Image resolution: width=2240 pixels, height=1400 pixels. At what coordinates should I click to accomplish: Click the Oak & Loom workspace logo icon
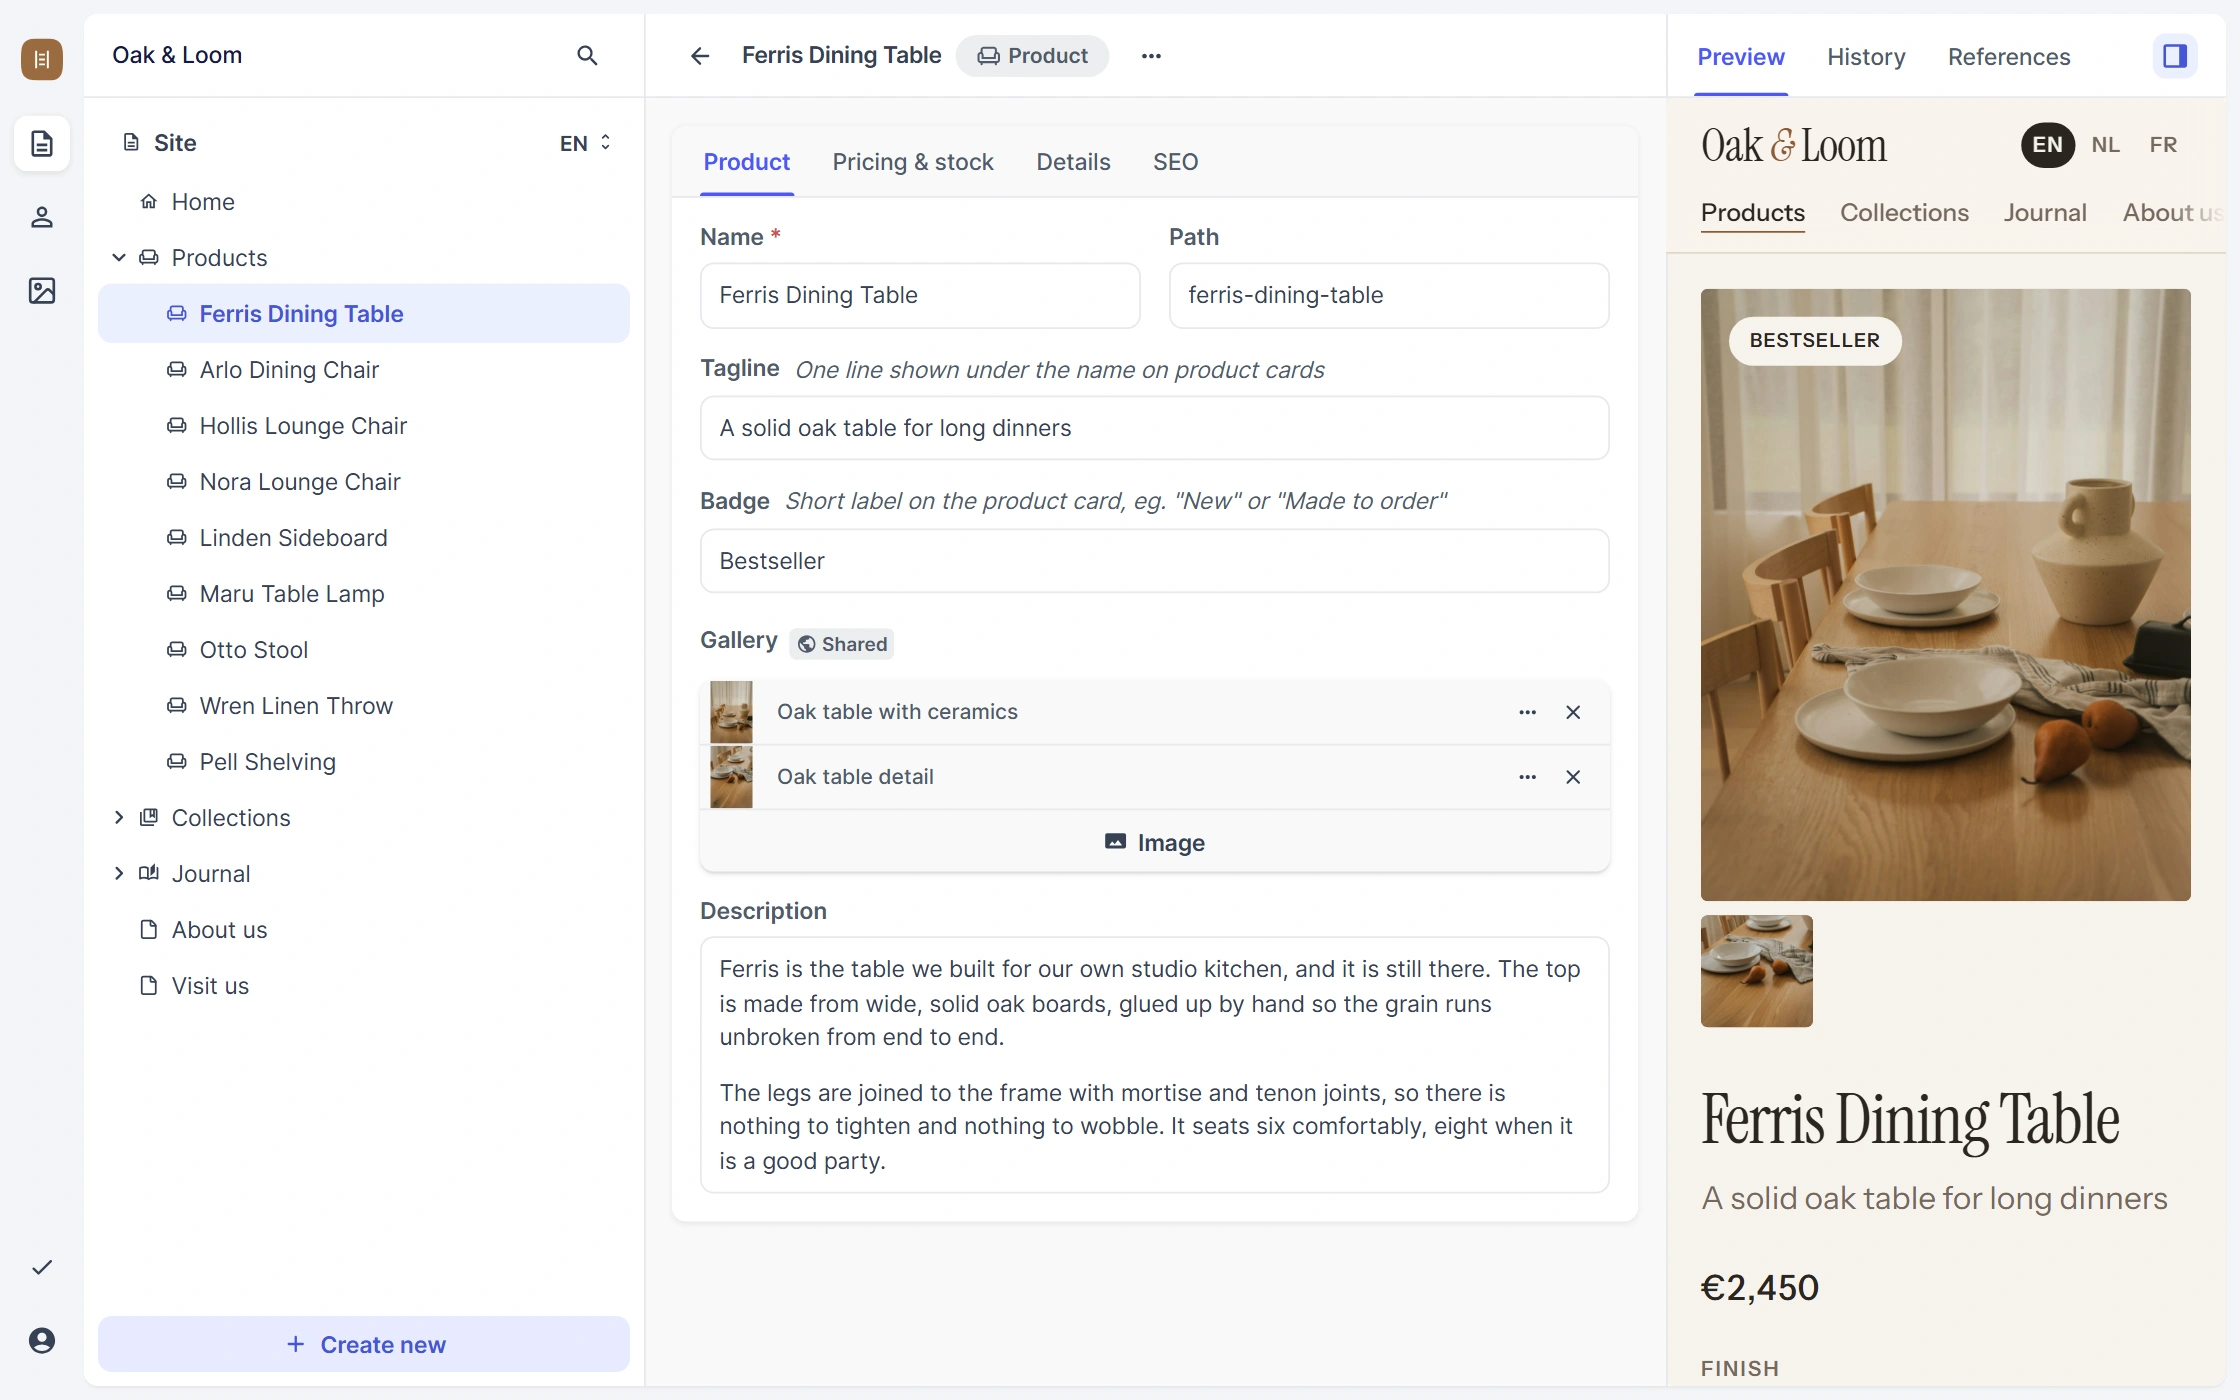42,59
